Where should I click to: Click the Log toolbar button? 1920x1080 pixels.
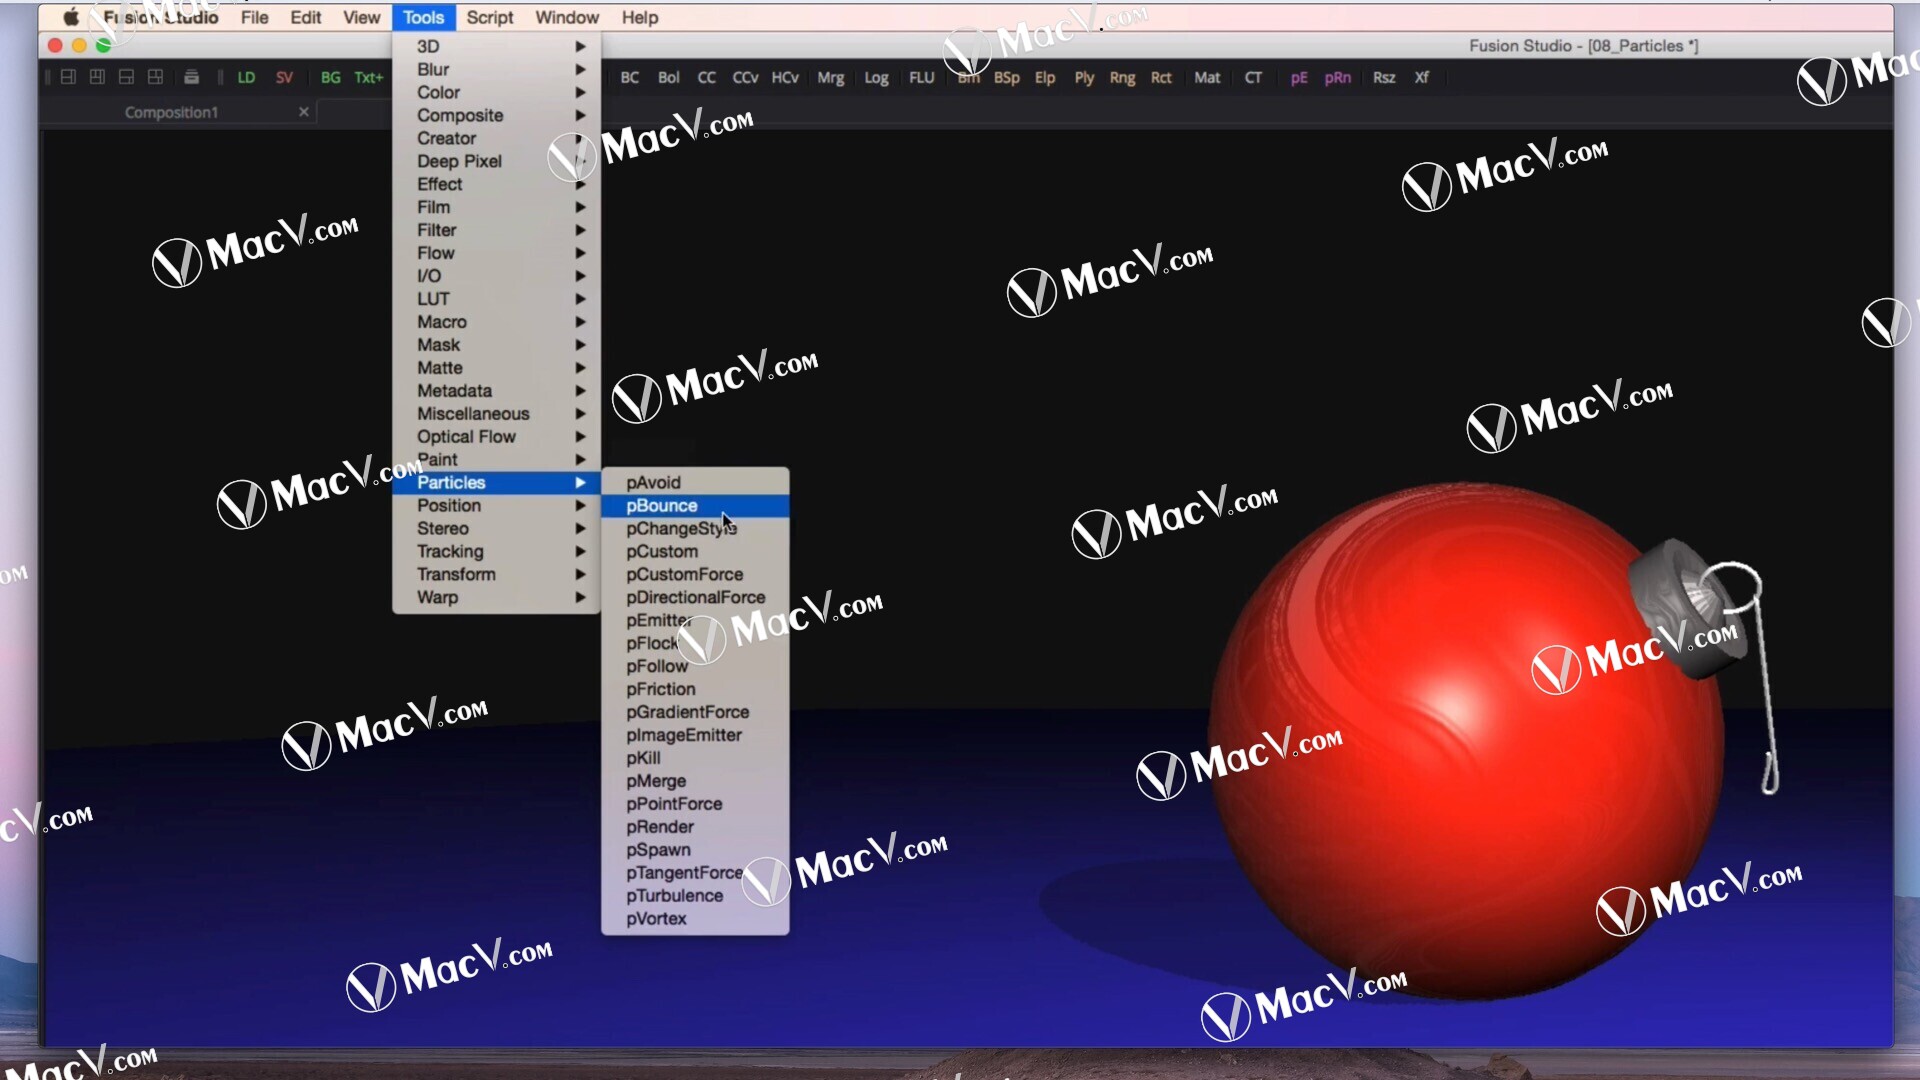877,78
